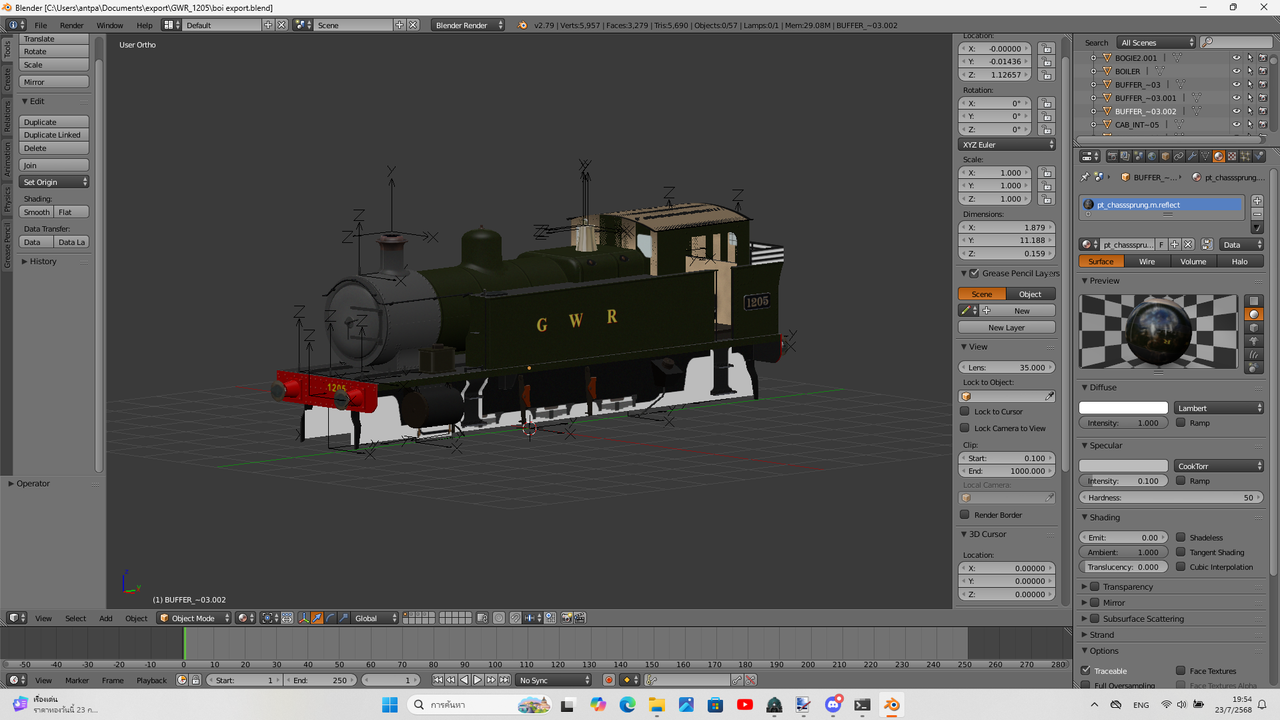Open the Constraints chain properties tab
This screenshot has height=720, width=1280.
tap(1178, 156)
